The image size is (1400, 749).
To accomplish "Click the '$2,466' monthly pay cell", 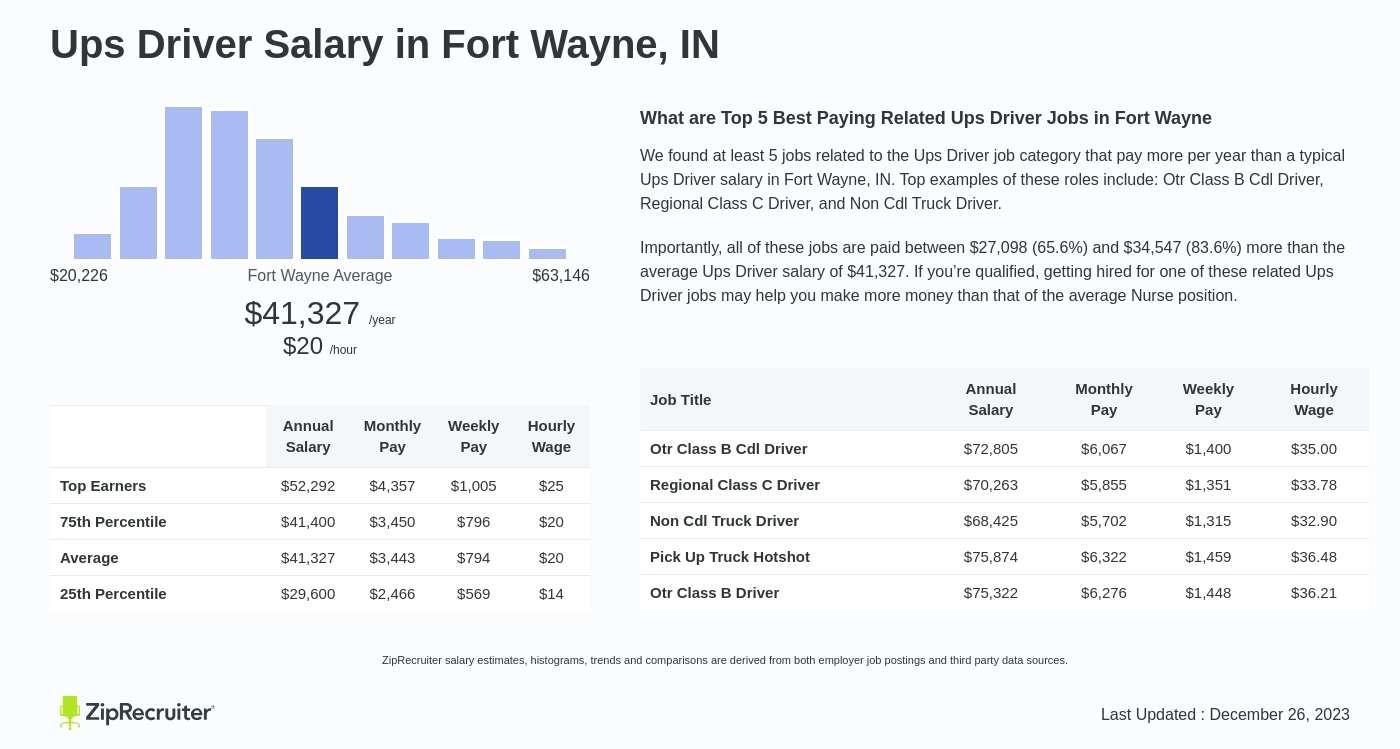I will (392, 593).
